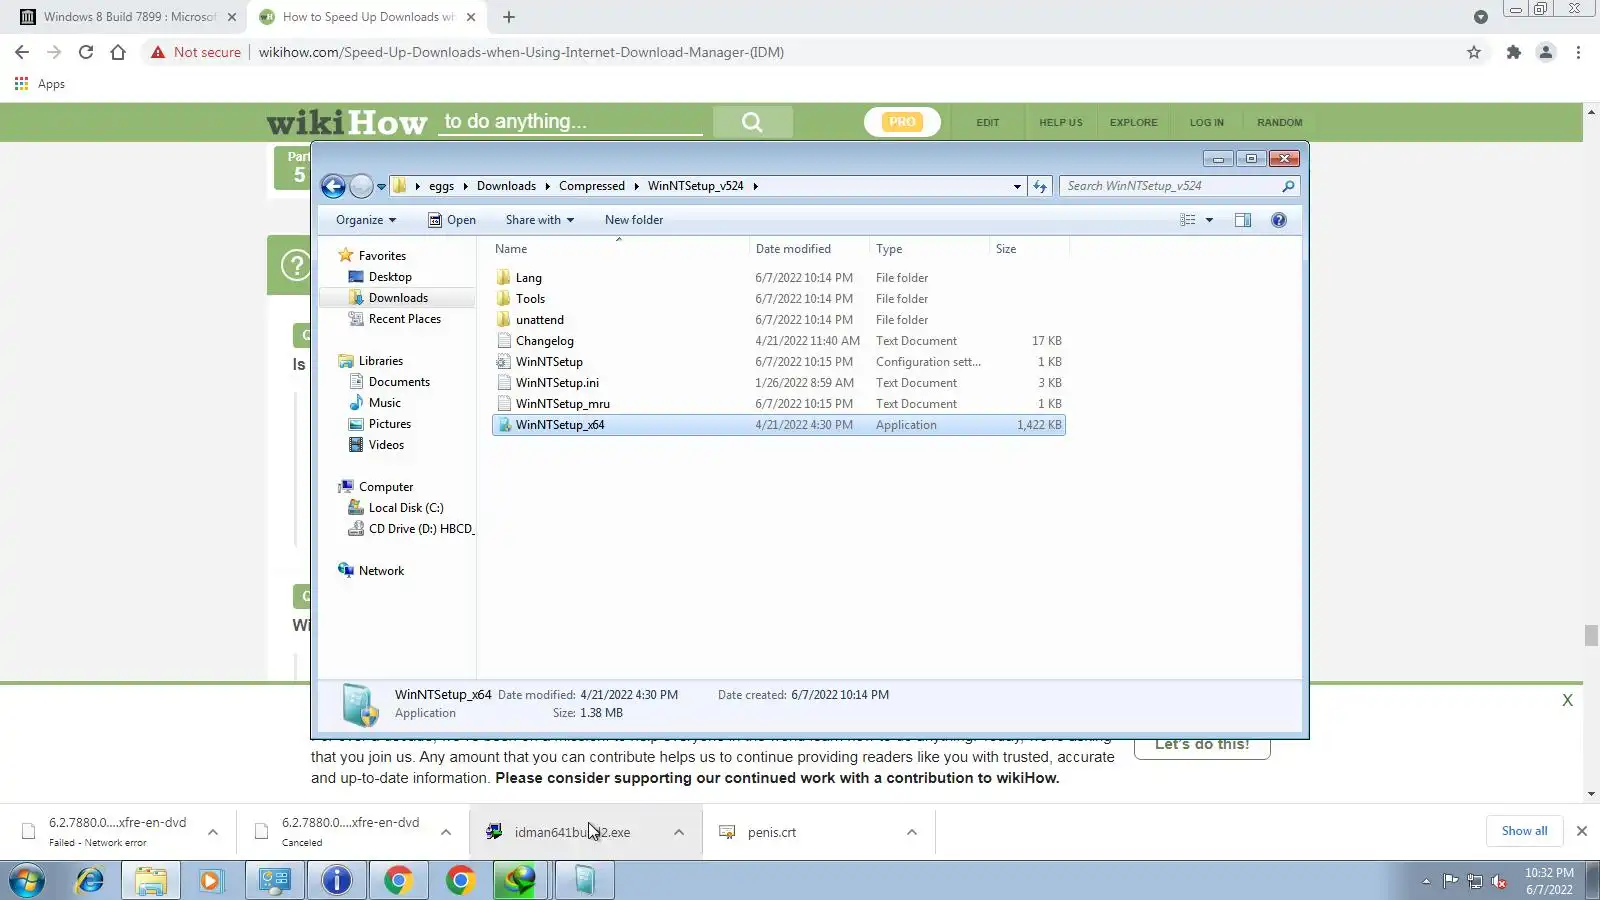Expand options for penis.crt download

[x=912, y=832]
